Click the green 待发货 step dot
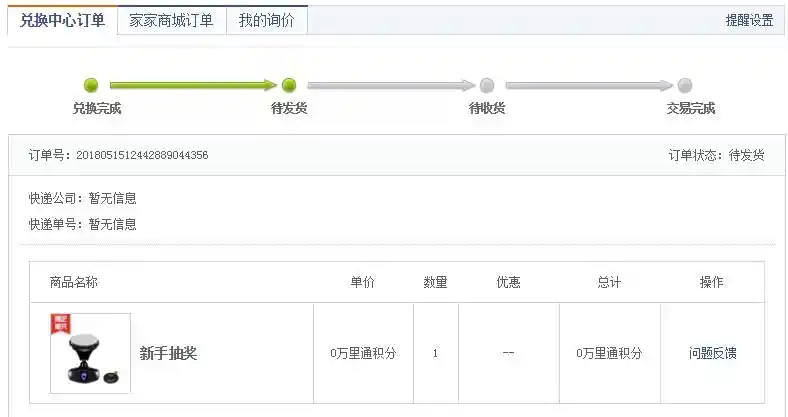This screenshot has width=788, height=417. (289, 86)
